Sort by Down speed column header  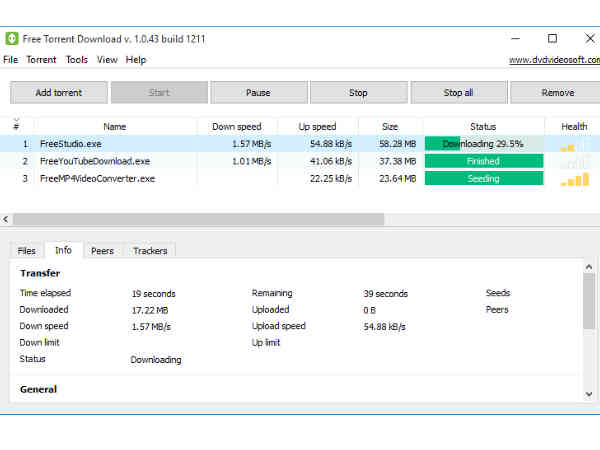pyautogui.click(x=237, y=127)
